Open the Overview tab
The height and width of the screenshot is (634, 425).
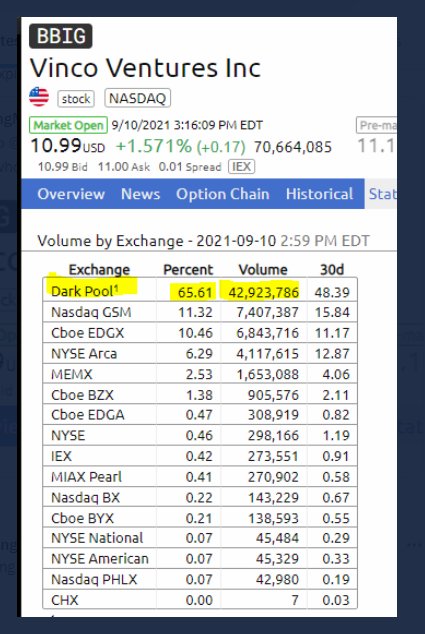pos(71,194)
